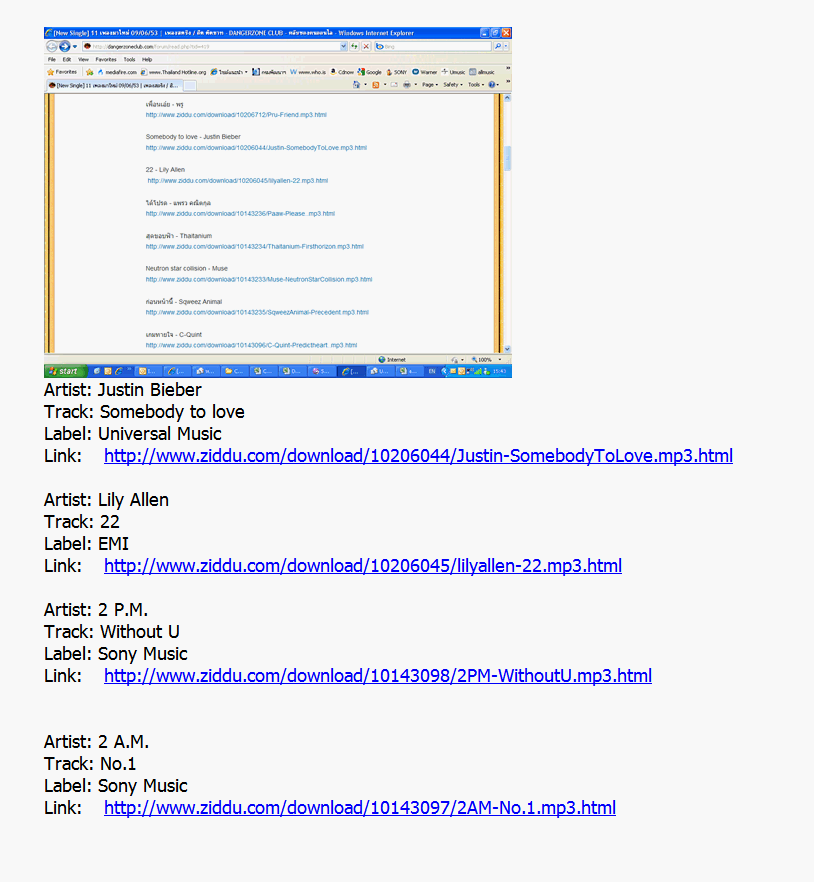Image resolution: width=814 pixels, height=882 pixels.
Task: Open the www.Thailand Hotline.org bookmark
Action: tap(173, 72)
